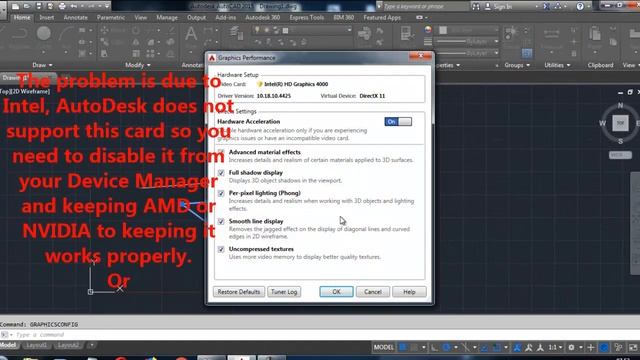Click the grid display icon in status bar

pos(403,347)
